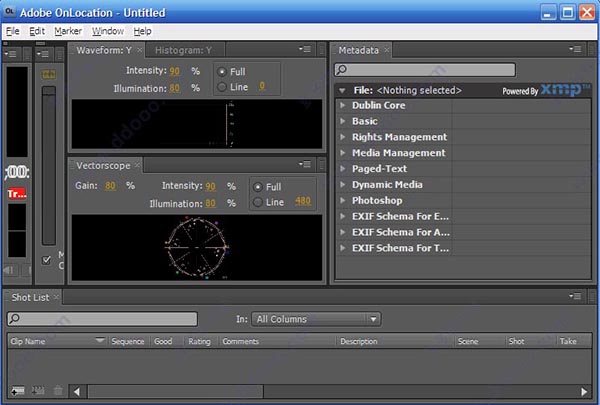Open the All Columns dropdown
The width and height of the screenshot is (600, 405).
(x=316, y=319)
